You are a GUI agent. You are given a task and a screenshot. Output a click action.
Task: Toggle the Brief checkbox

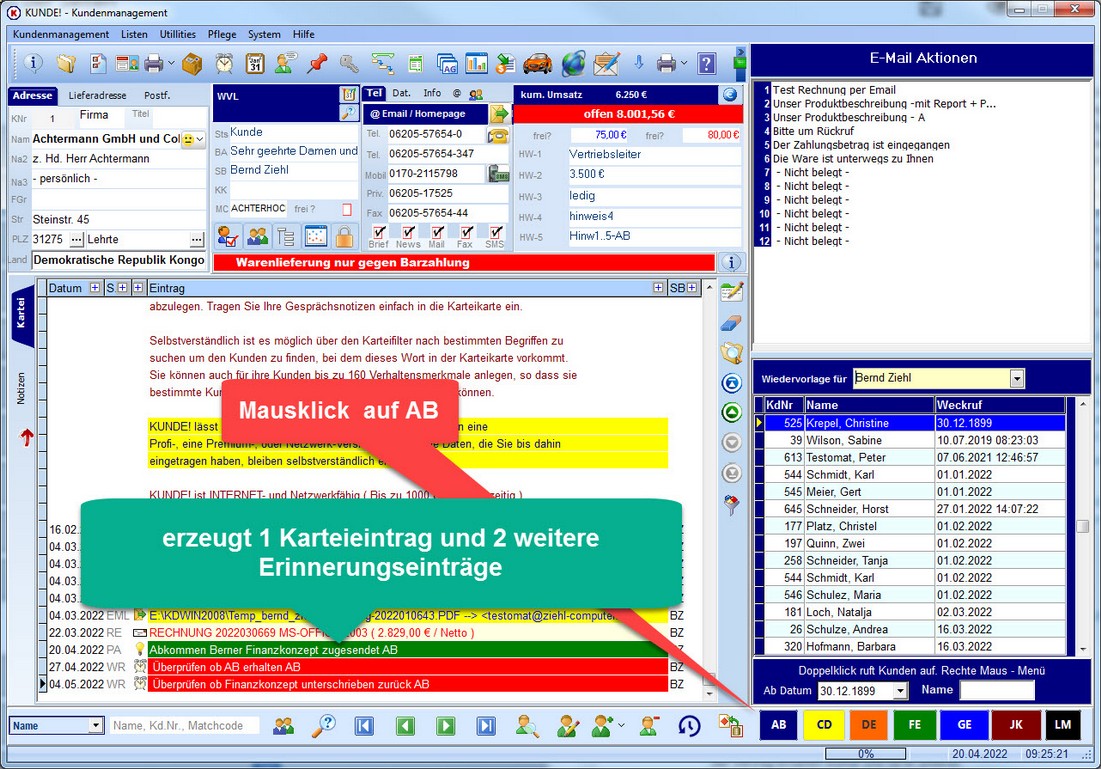click(x=379, y=232)
